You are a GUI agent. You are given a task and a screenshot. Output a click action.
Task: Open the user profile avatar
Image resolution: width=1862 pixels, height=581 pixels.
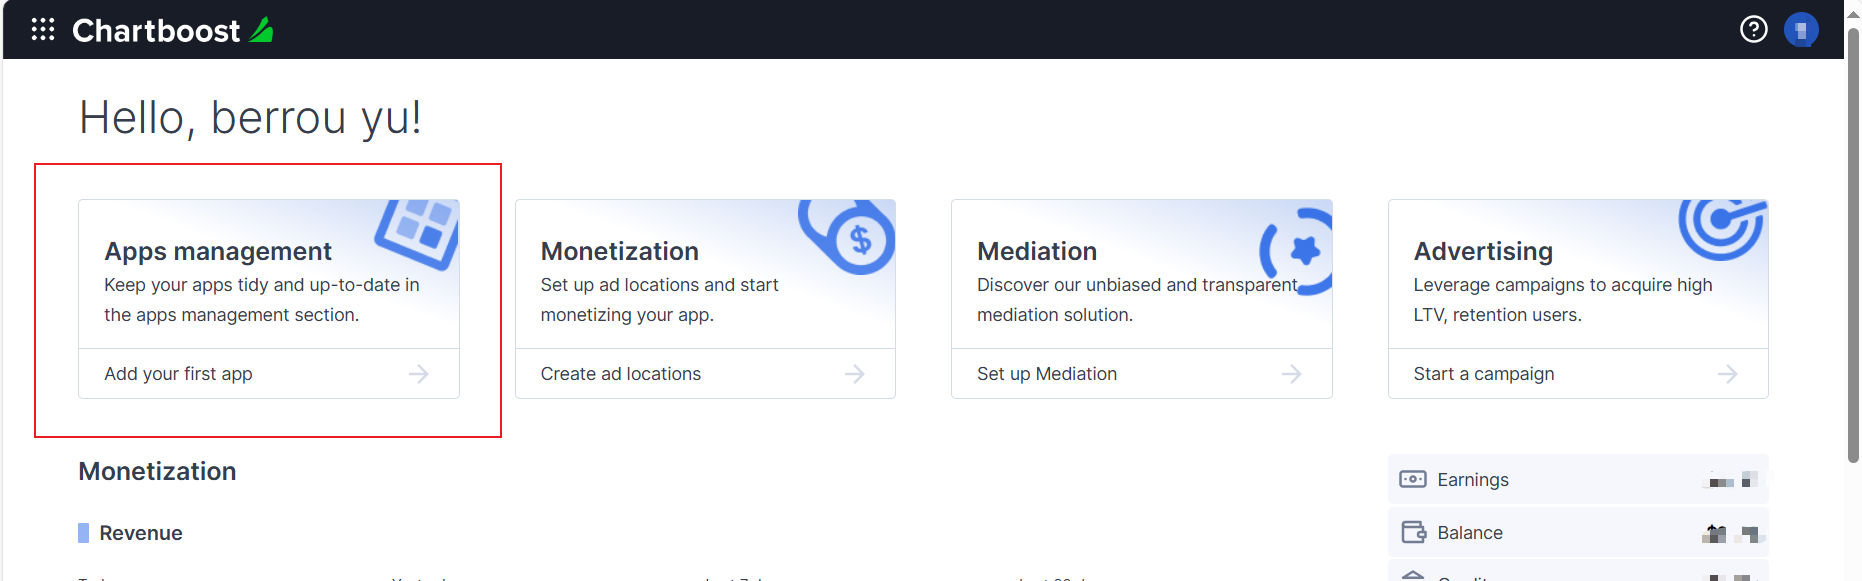1800,30
